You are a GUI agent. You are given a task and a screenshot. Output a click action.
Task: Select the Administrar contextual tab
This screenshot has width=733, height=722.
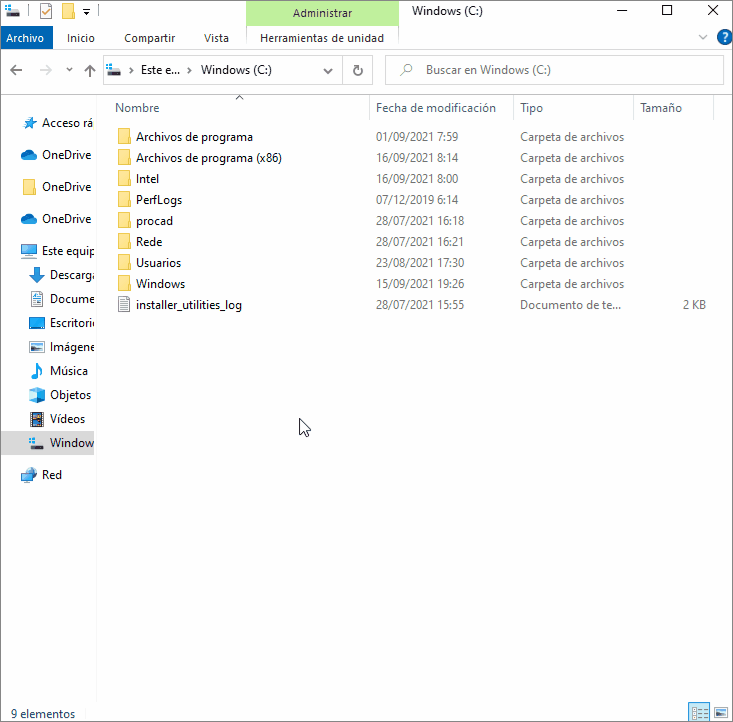click(322, 13)
